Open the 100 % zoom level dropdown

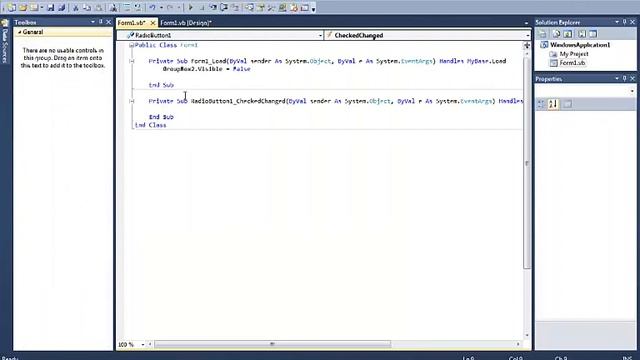pyautogui.click(x=143, y=345)
